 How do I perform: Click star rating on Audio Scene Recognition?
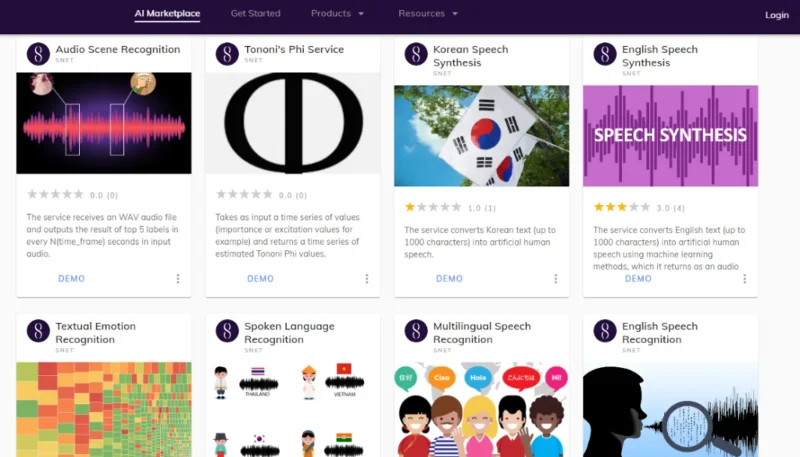55,194
